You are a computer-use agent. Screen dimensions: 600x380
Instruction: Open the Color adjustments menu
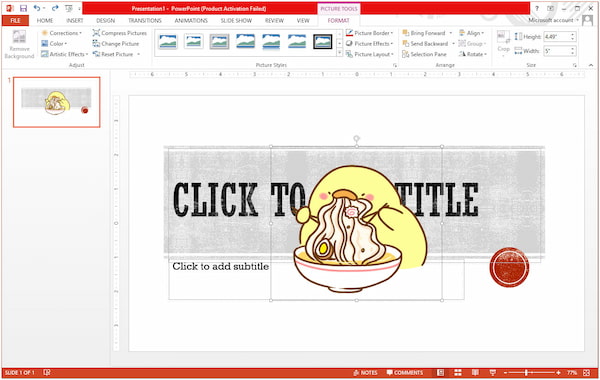point(54,44)
